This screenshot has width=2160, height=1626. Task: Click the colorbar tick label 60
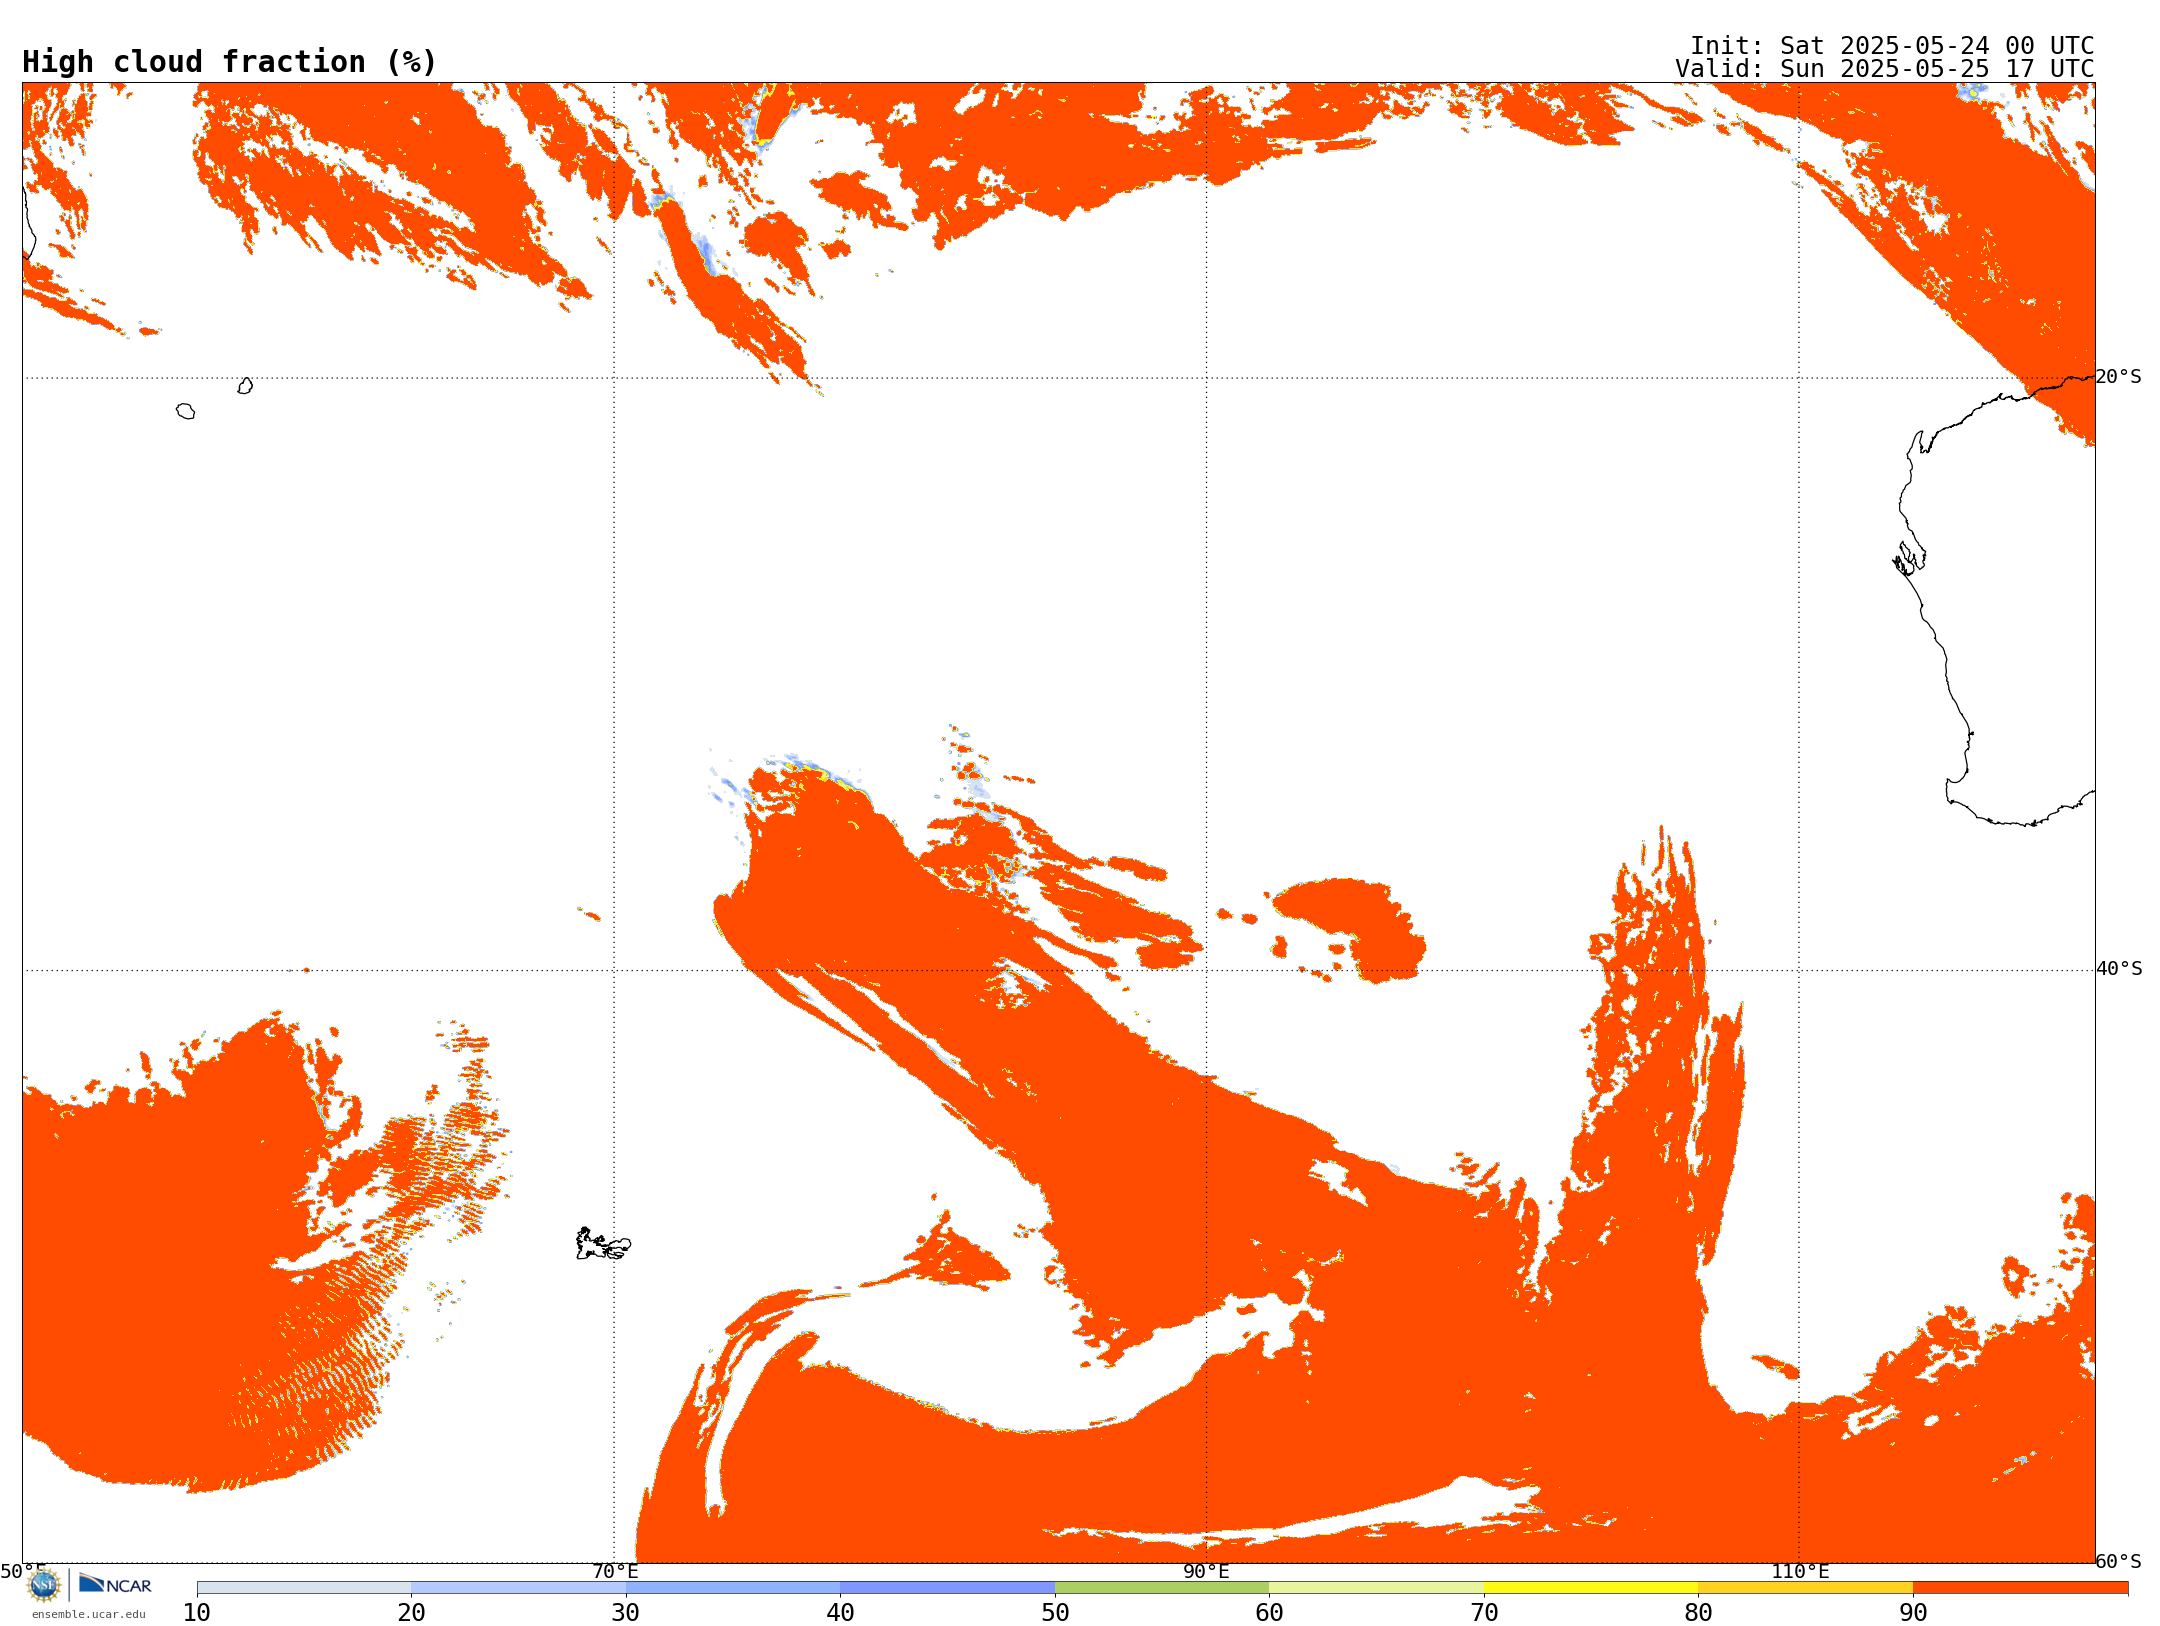coord(1269,1613)
